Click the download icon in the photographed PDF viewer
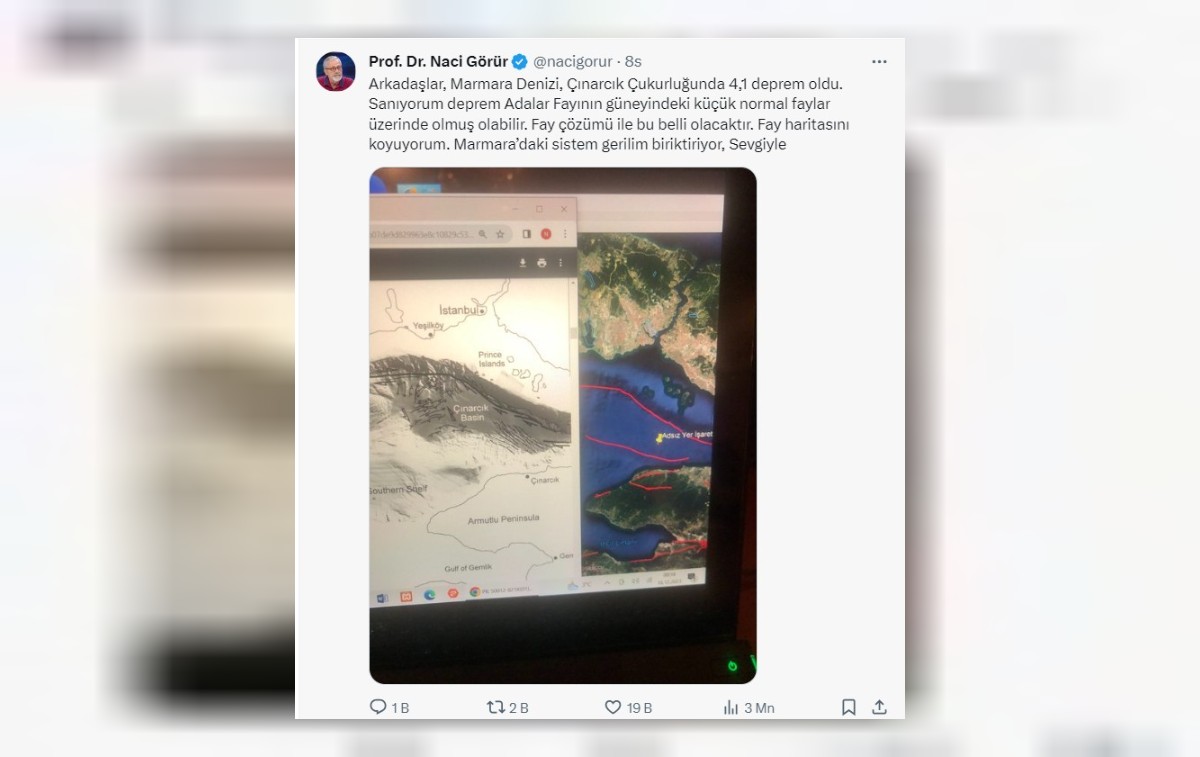Viewport: 1200px width, 757px height. (523, 263)
